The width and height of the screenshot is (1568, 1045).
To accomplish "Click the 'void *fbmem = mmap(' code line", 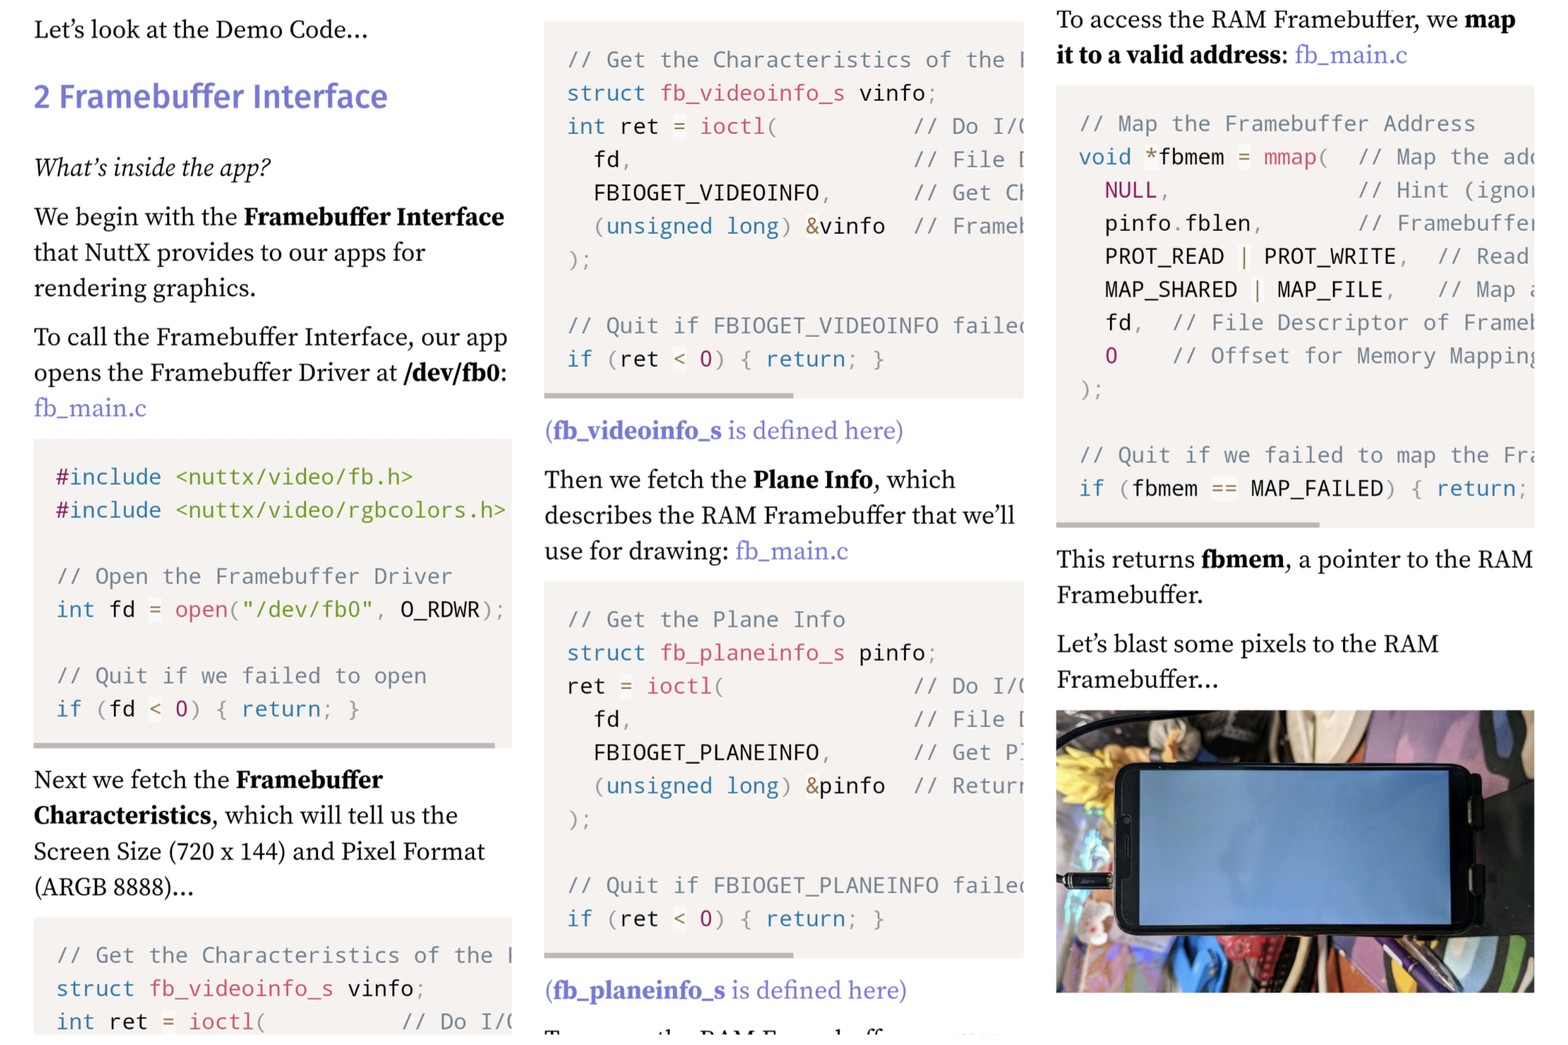I will [x=1203, y=157].
